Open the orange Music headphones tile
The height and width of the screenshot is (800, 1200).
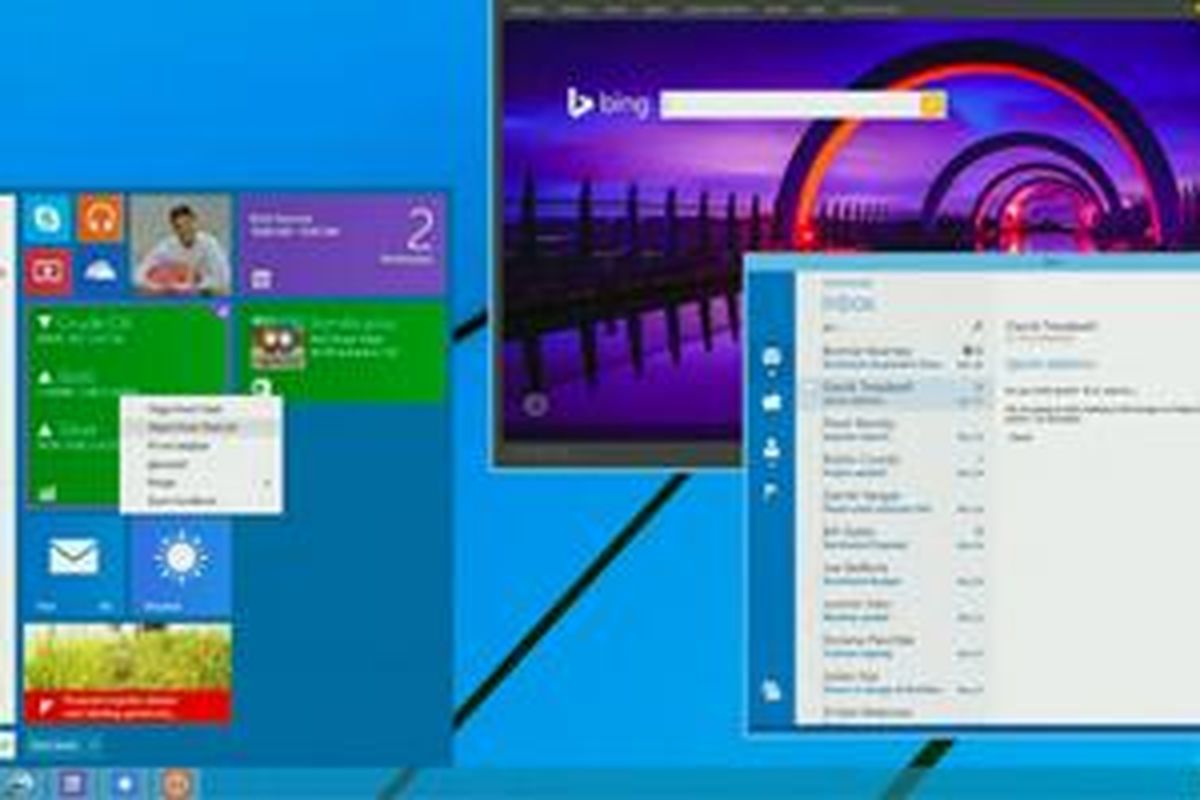[98, 218]
